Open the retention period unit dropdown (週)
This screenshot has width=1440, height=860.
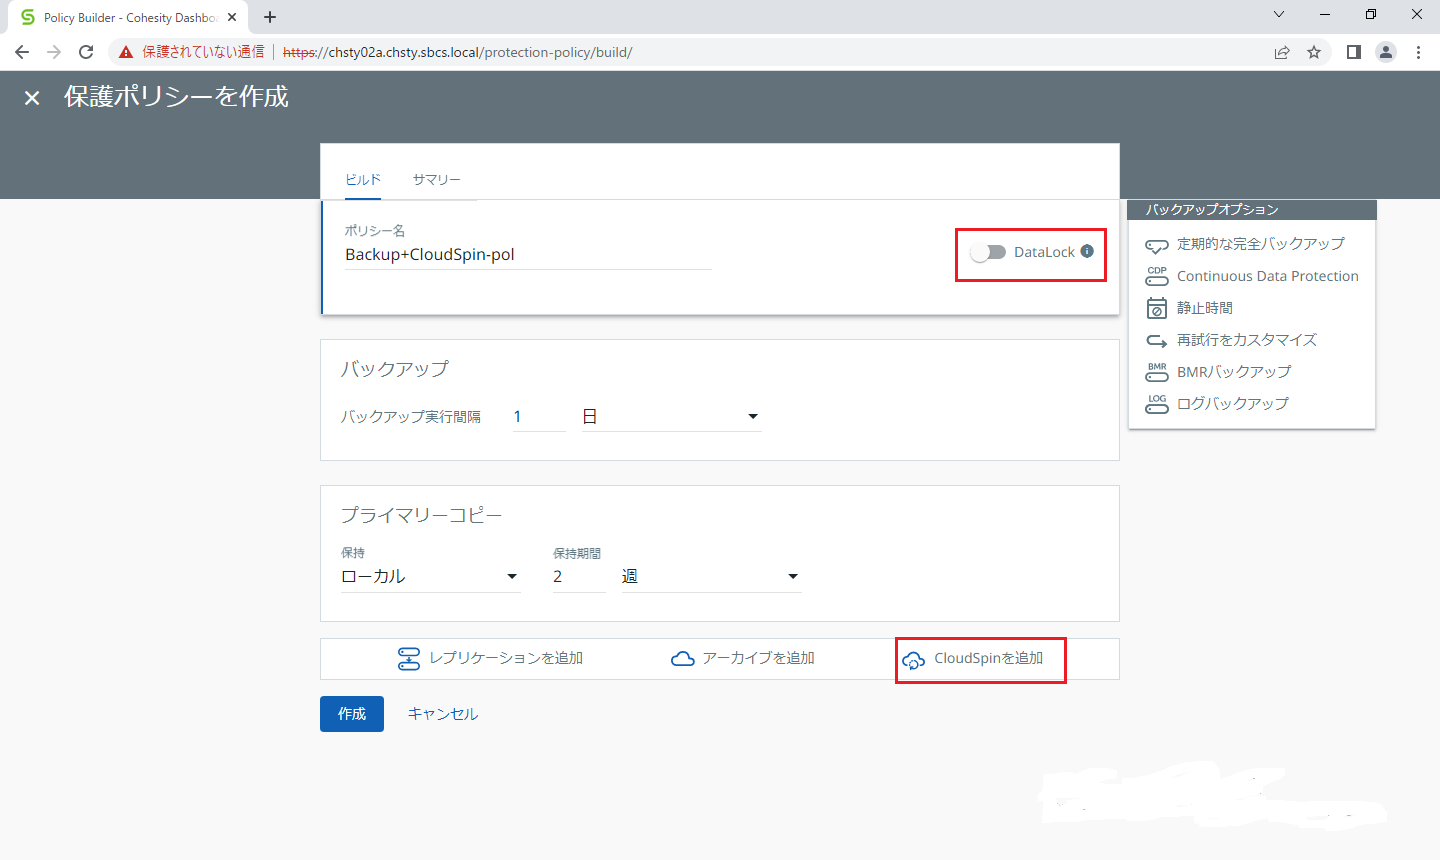tap(712, 576)
